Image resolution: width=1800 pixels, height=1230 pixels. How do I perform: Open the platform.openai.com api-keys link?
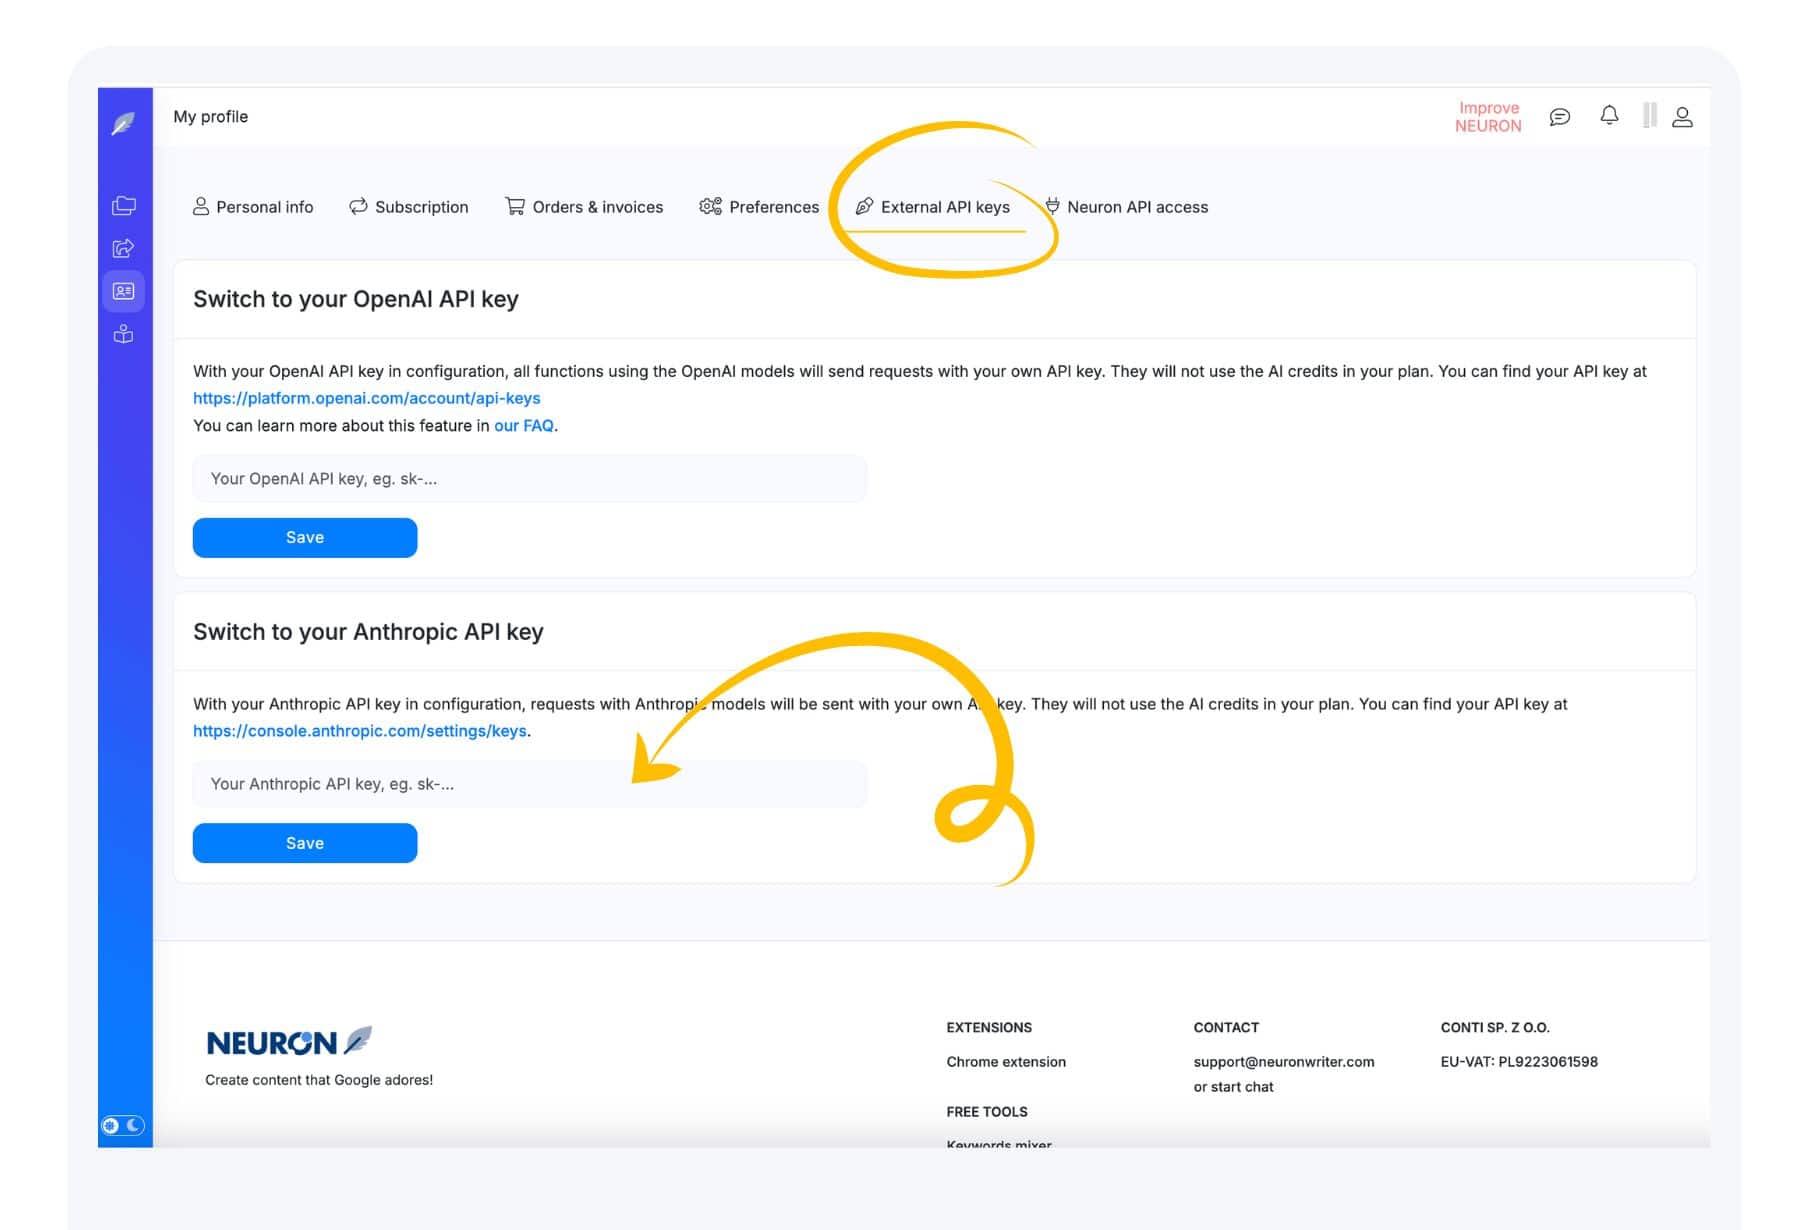click(367, 398)
